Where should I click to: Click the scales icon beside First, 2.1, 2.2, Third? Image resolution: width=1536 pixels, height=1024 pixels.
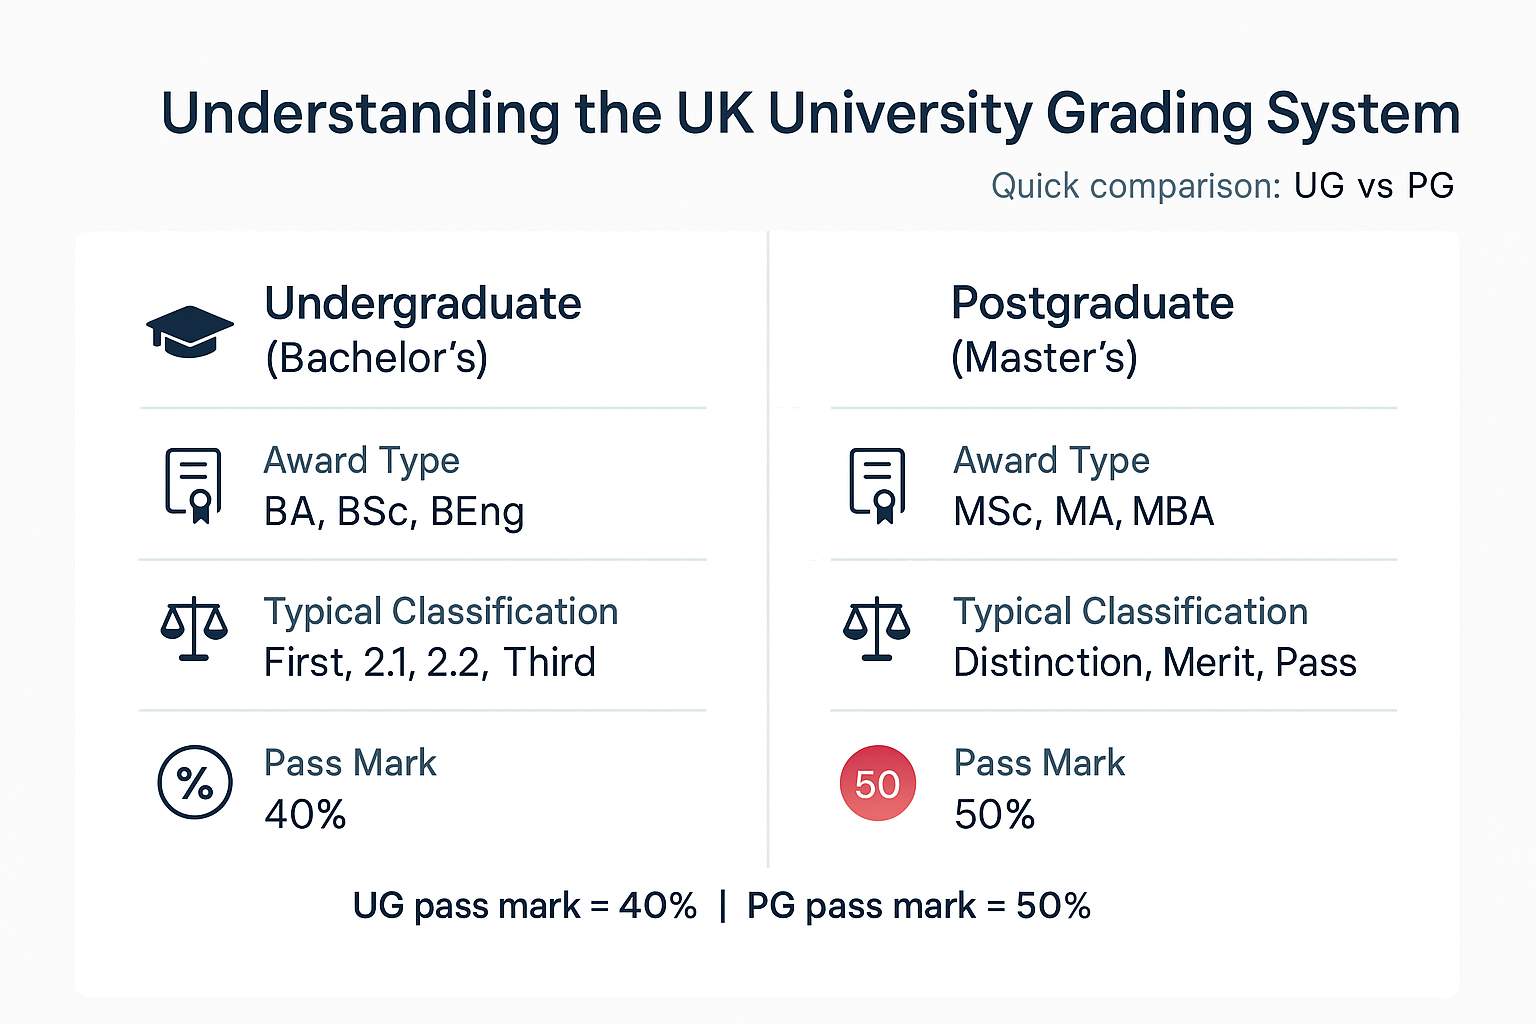click(194, 629)
